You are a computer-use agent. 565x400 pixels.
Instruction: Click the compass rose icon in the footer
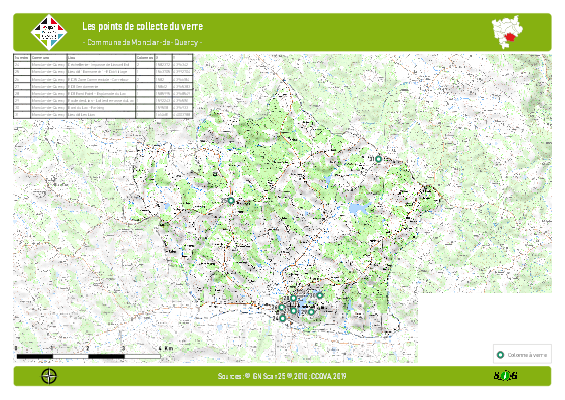click(49, 376)
